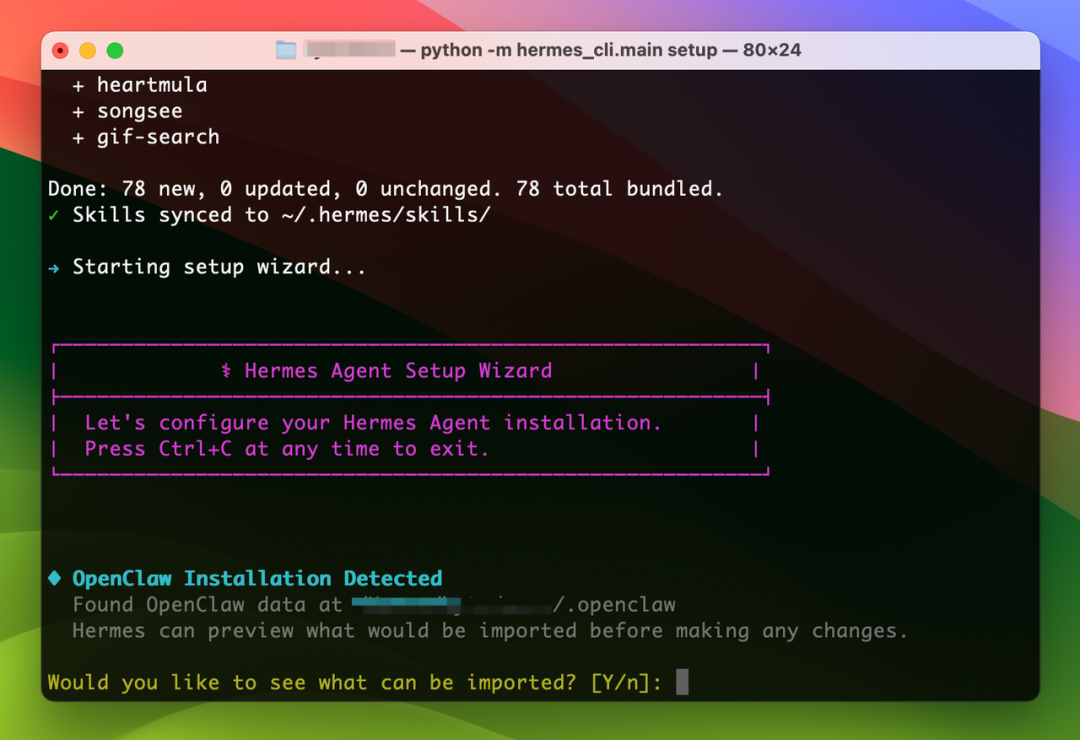The image size is (1080, 740).
Task: Click the 'Starting setup wizard...' text
Action: (219, 267)
